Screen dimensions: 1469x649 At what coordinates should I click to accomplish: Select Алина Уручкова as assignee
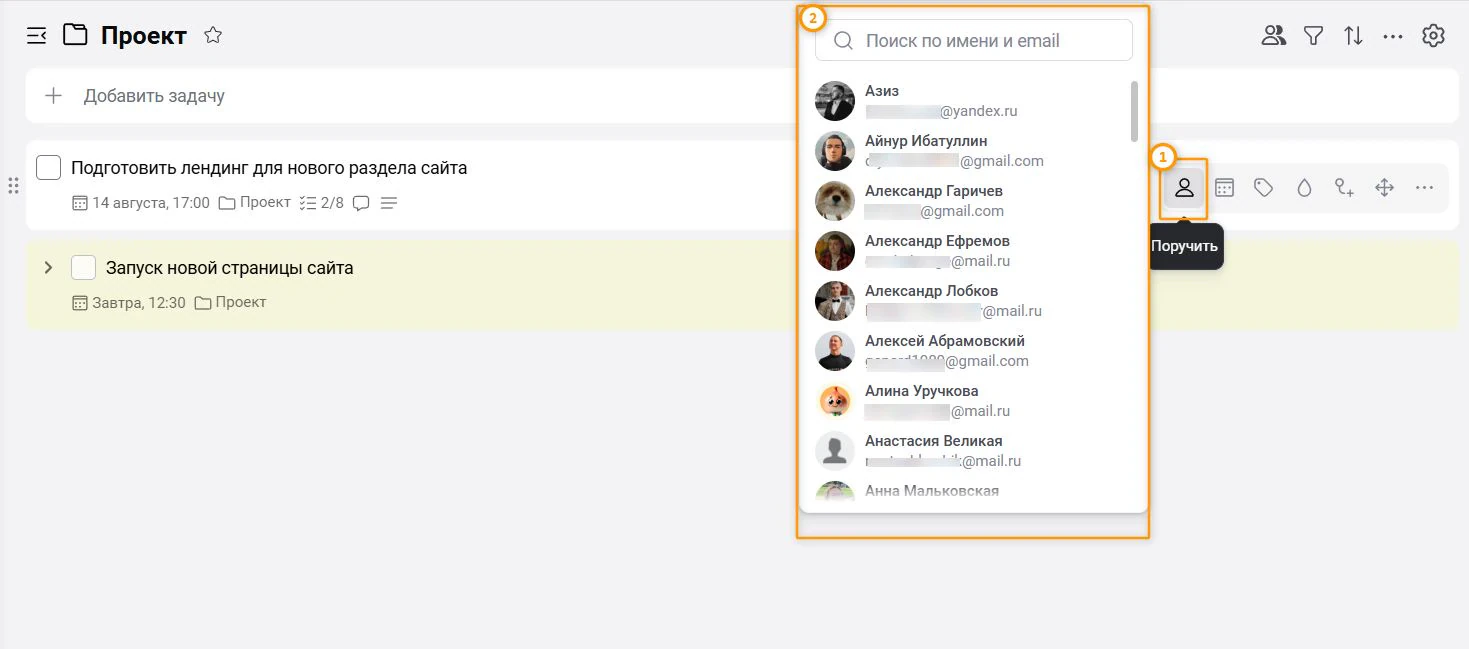[x=972, y=401]
